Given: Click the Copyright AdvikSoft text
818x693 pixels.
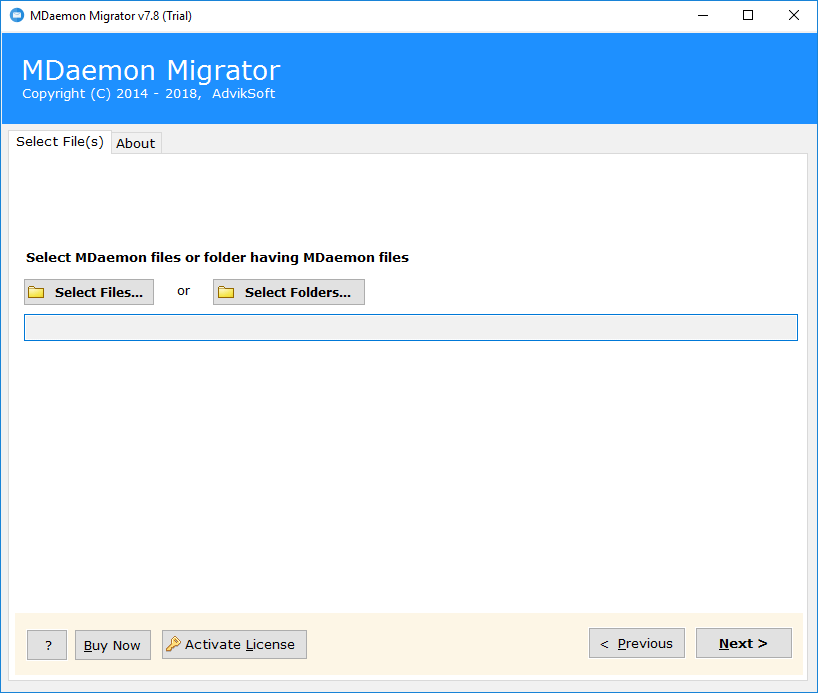Looking at the screenshot, I should pyautogui.click(x=150, y=93).
